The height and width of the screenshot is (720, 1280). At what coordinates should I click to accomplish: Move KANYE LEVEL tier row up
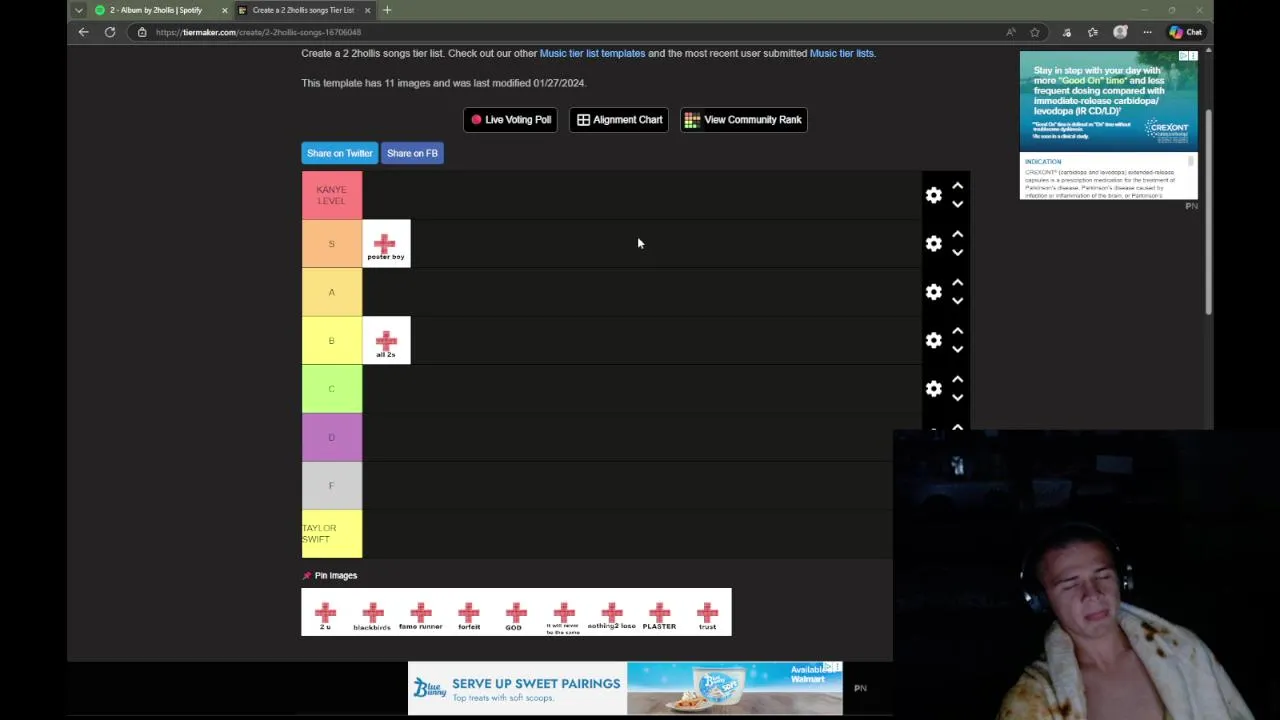click(957, 186)
